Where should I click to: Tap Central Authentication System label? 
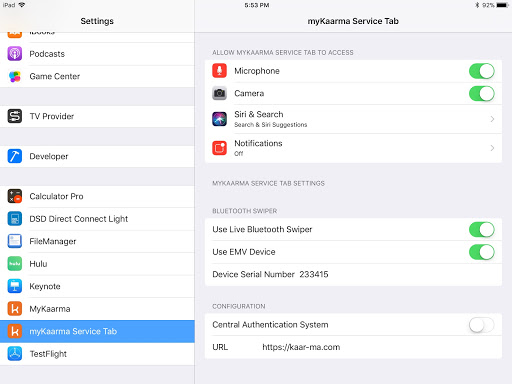point(270,325)
